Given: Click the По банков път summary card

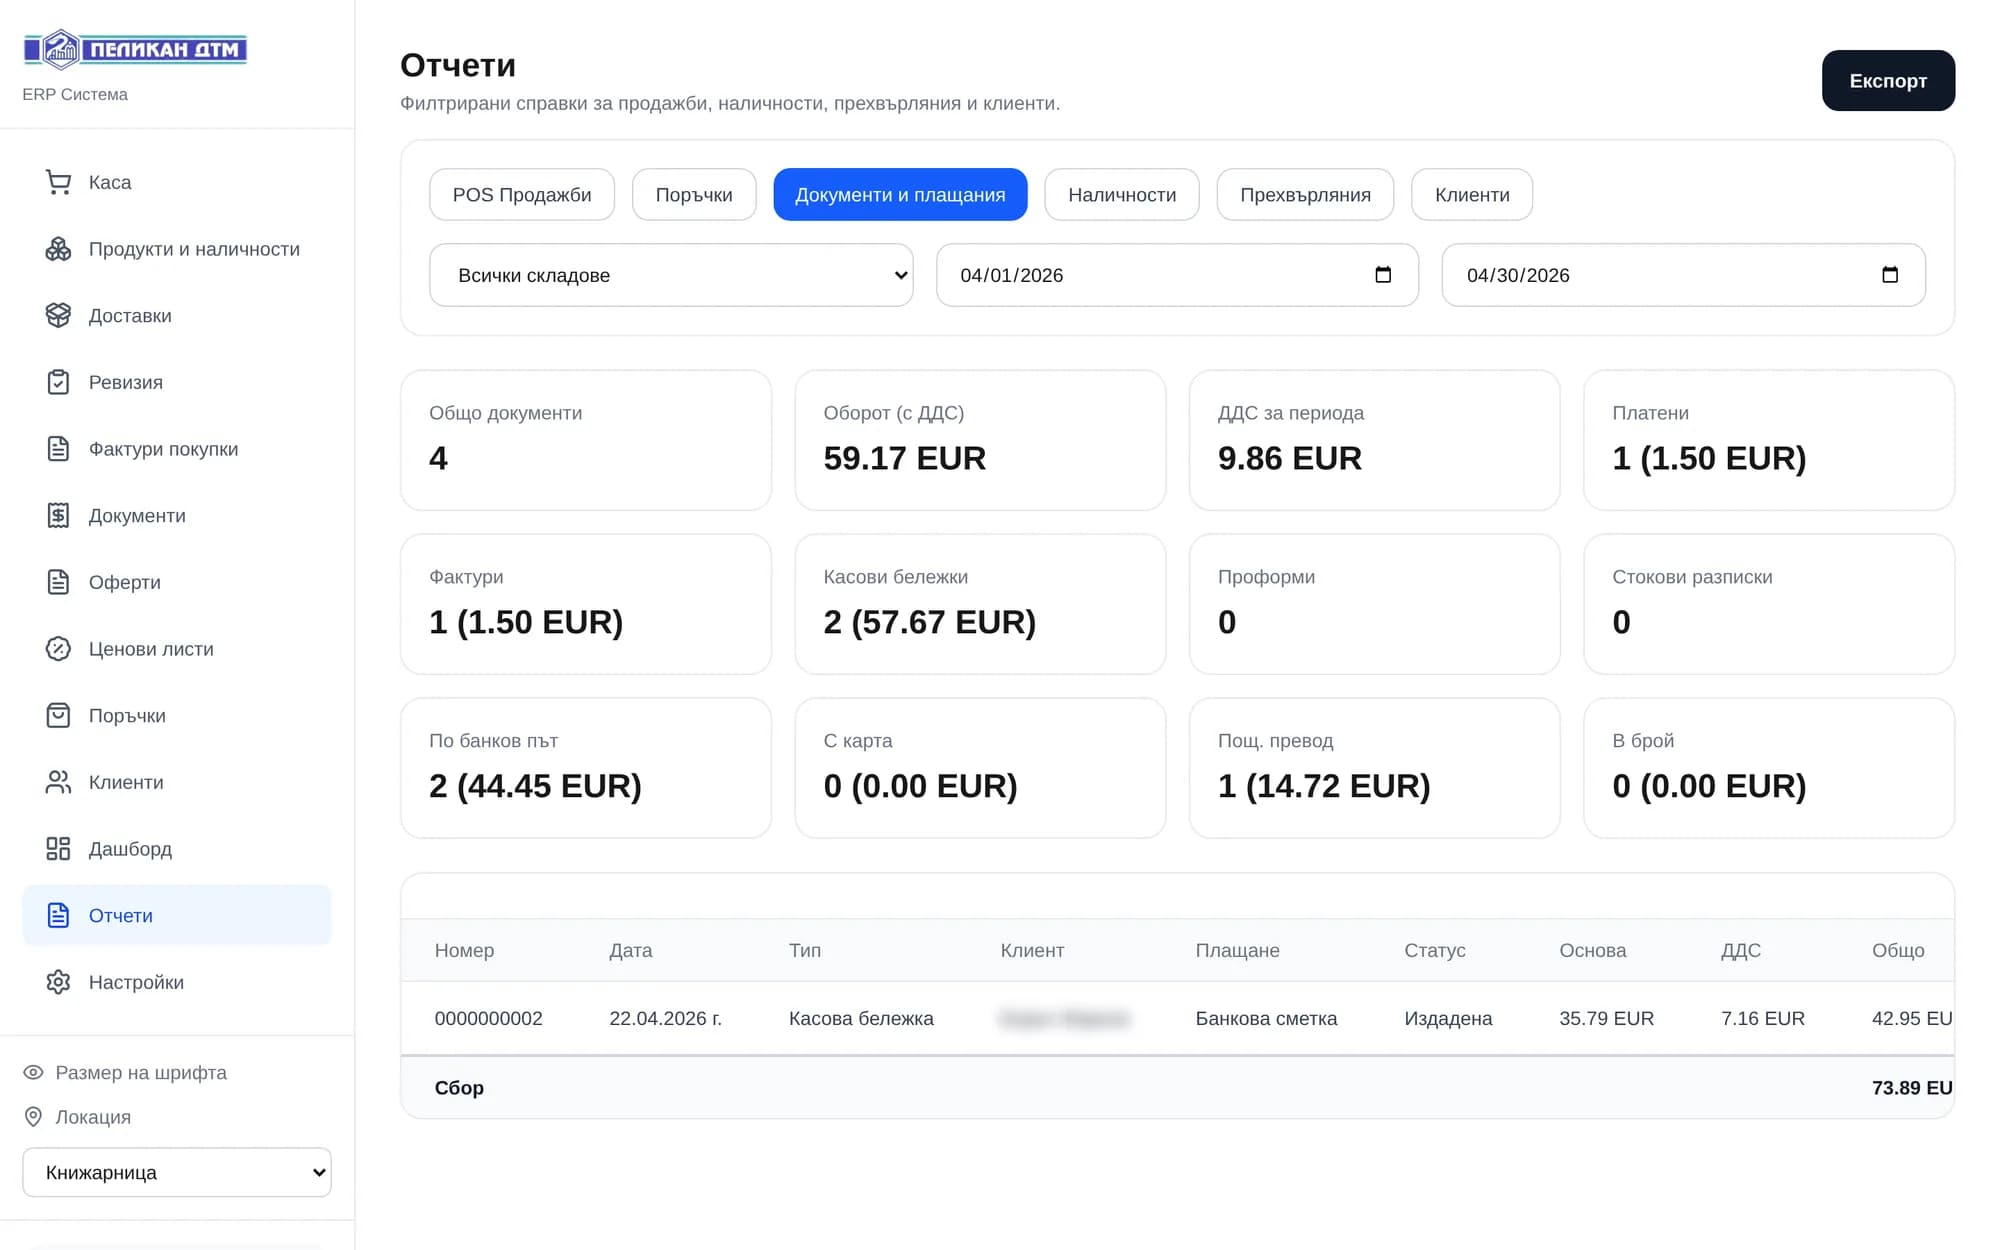Looking at the screenshot, I should tap(586, 768).
